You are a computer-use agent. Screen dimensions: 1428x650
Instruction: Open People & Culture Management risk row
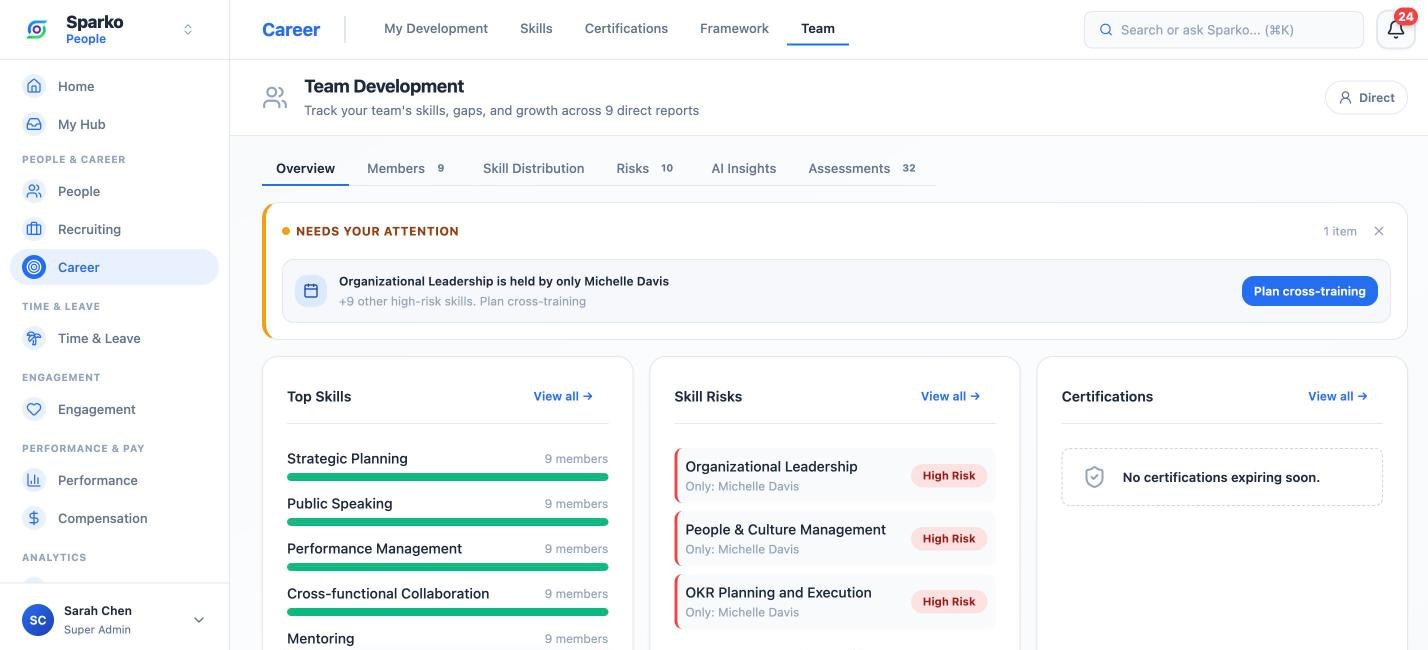click(x=835, y=538)
